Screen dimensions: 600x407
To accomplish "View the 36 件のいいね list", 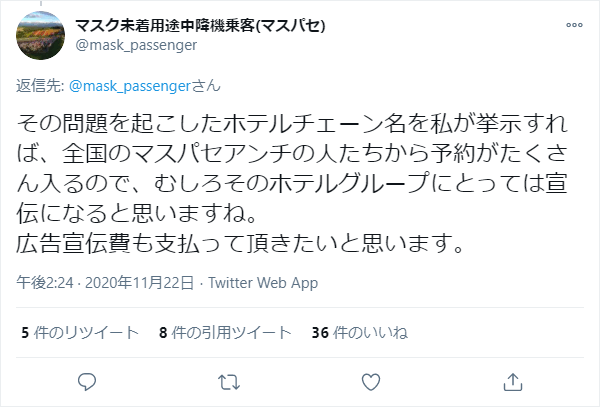I will coord(360,332).
